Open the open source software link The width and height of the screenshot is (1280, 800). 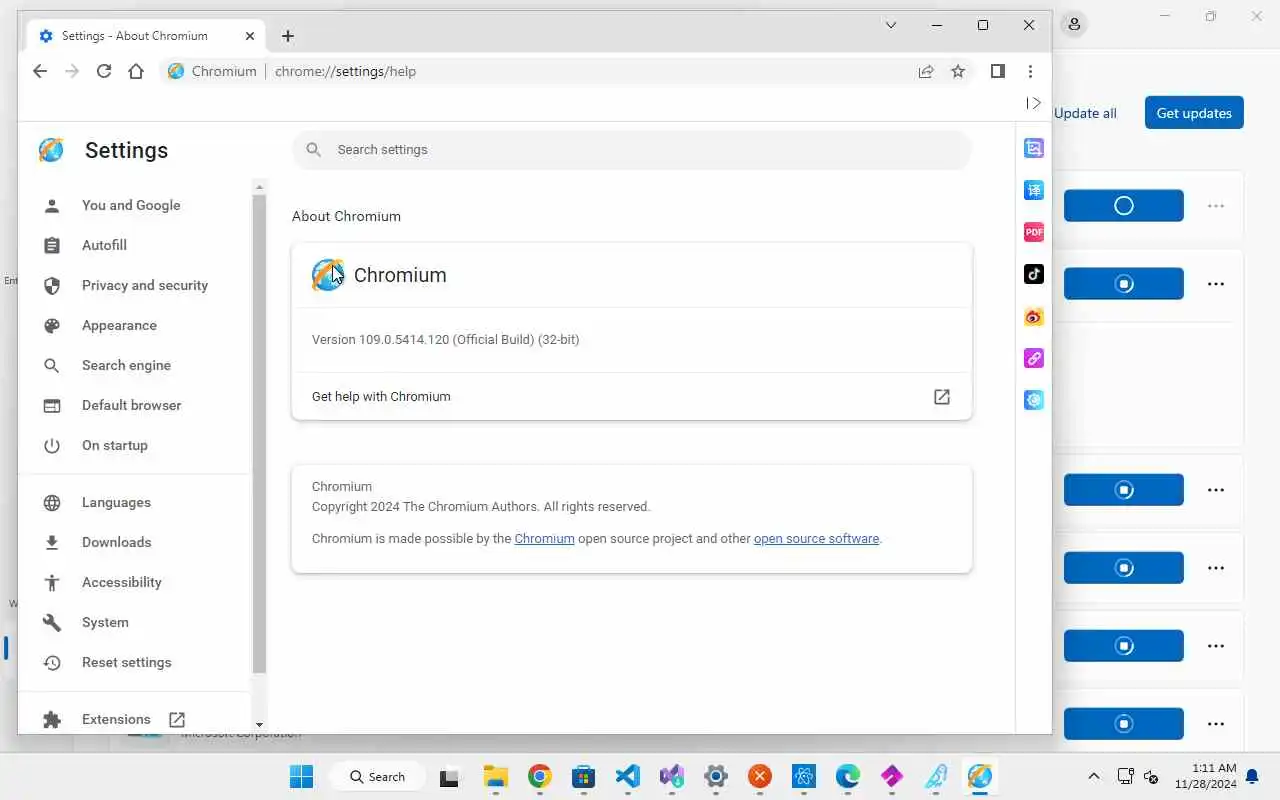click(816, 538)
